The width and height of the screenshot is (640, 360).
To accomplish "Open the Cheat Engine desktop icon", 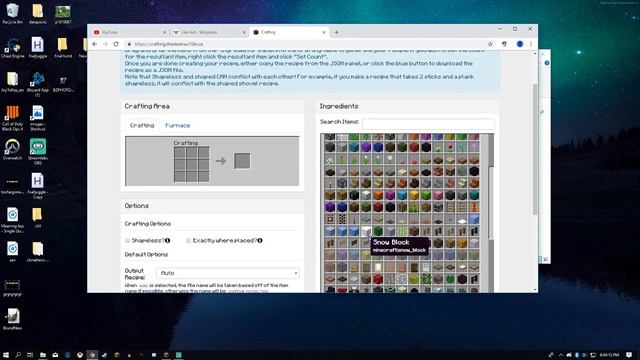I will (12, 48).
